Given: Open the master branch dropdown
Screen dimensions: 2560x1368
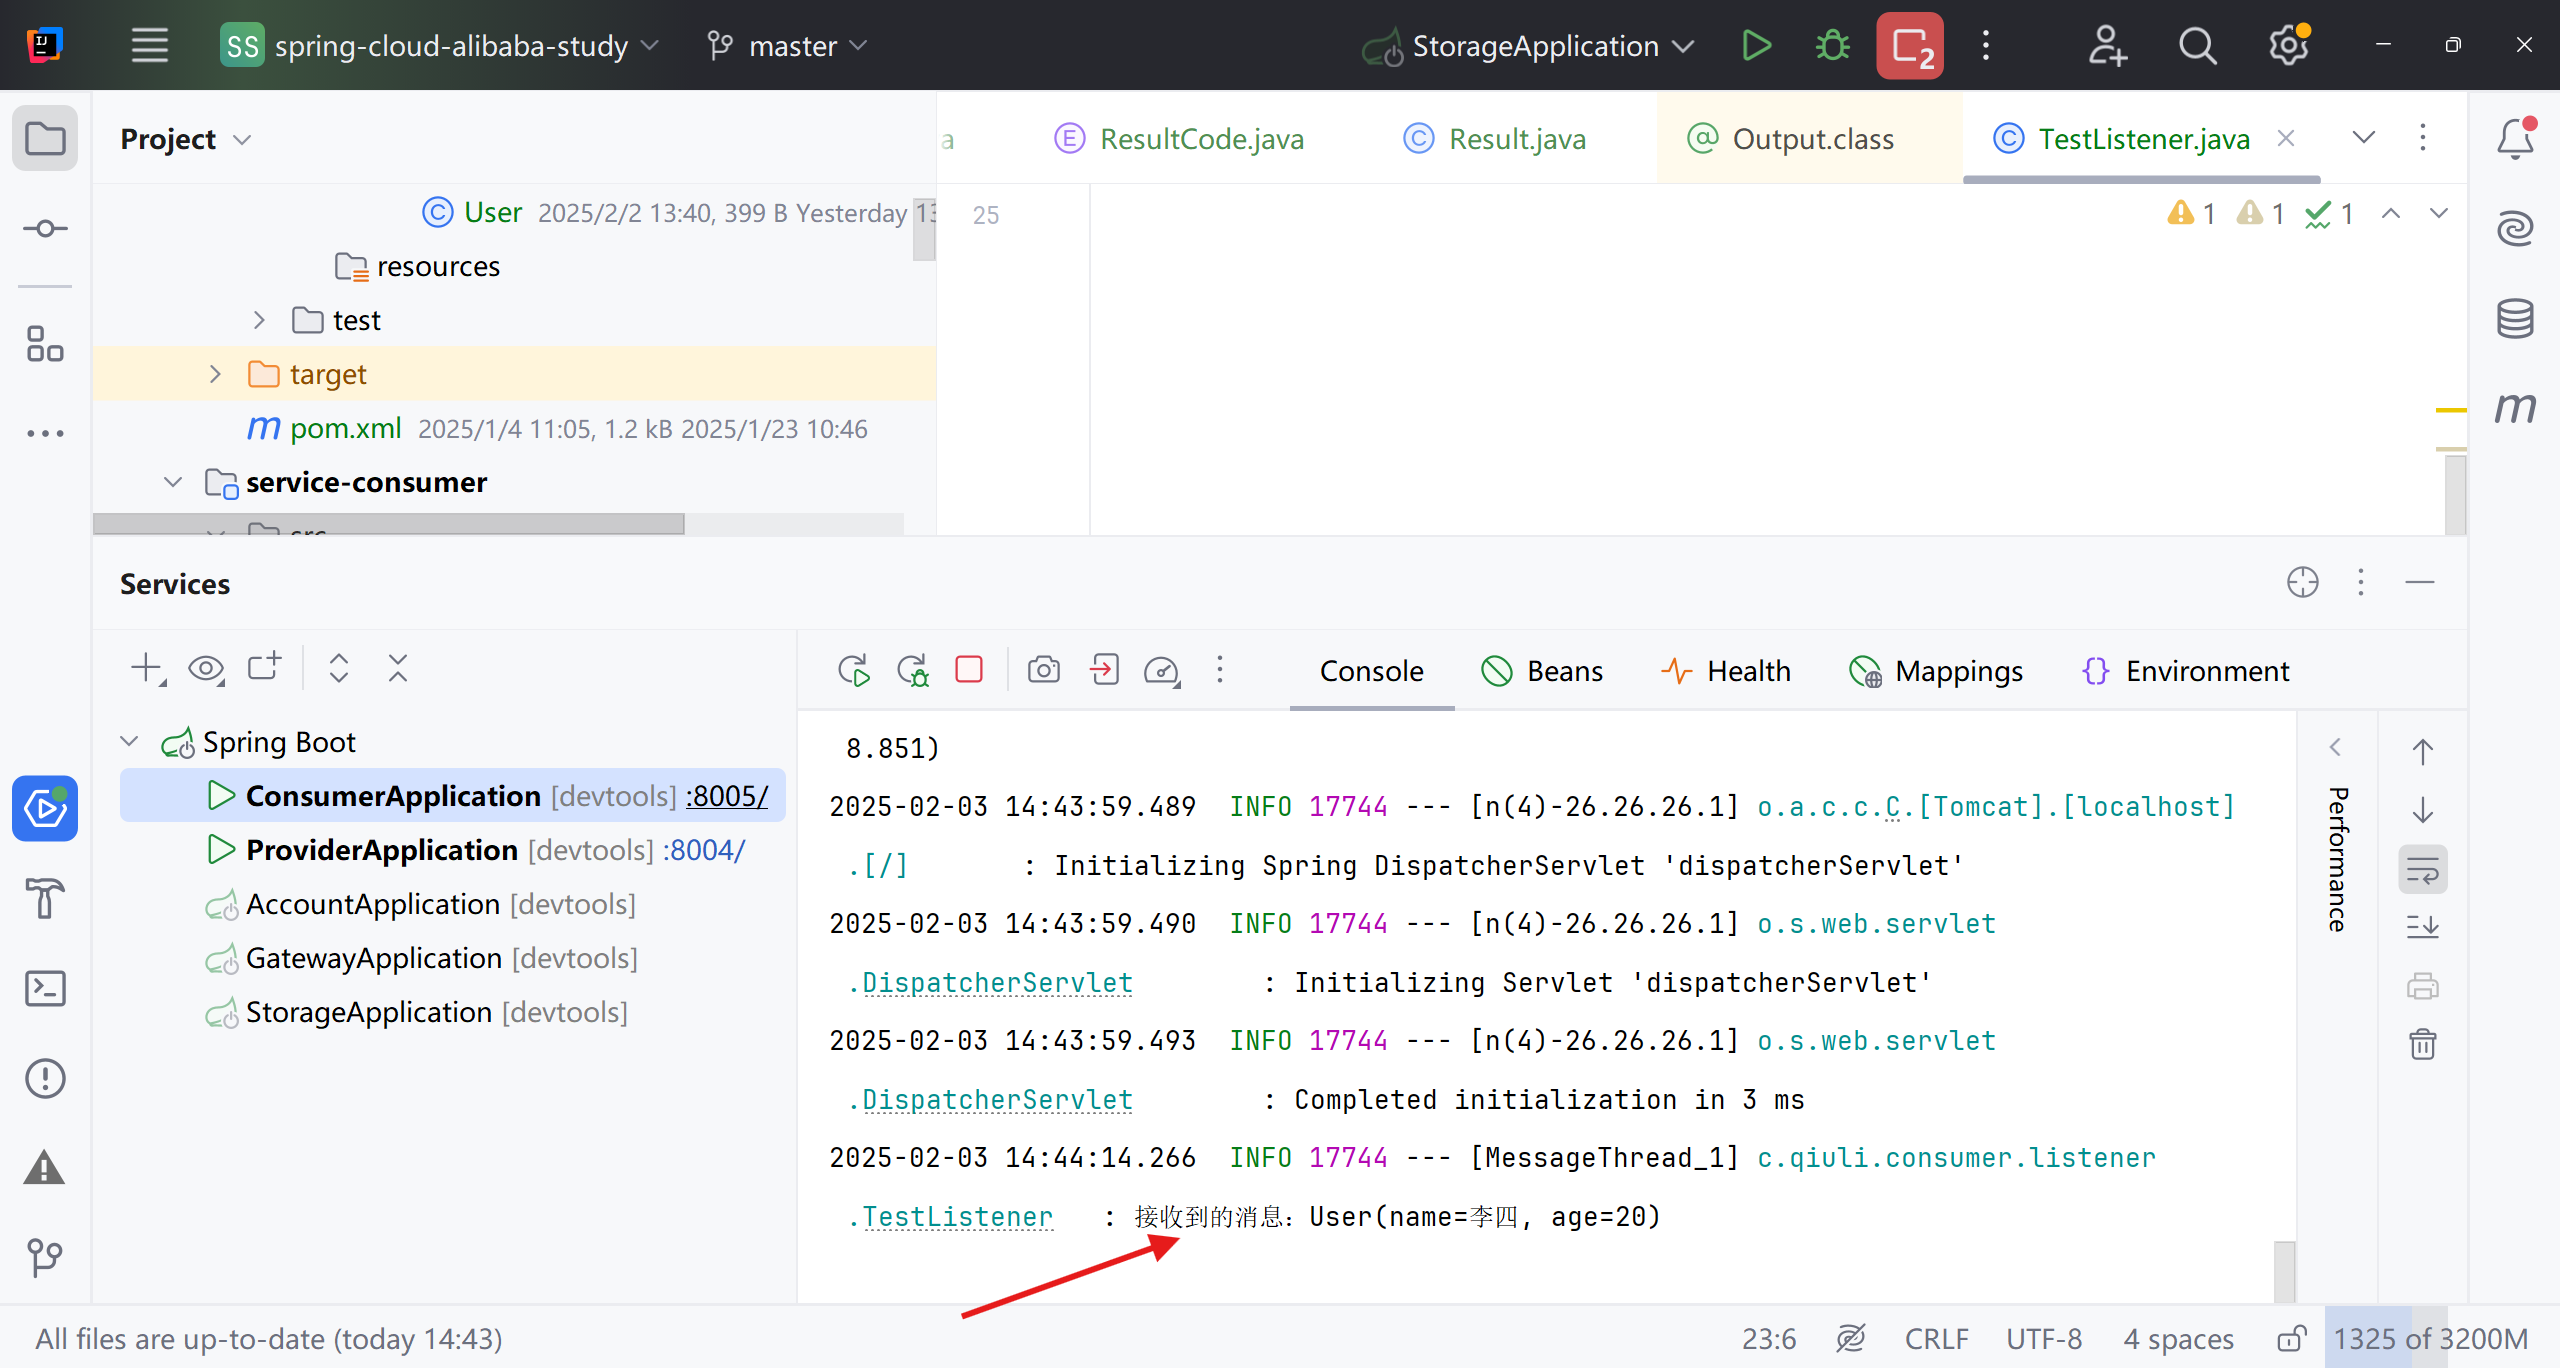Looking at the screenshot, I should [788, 46].
